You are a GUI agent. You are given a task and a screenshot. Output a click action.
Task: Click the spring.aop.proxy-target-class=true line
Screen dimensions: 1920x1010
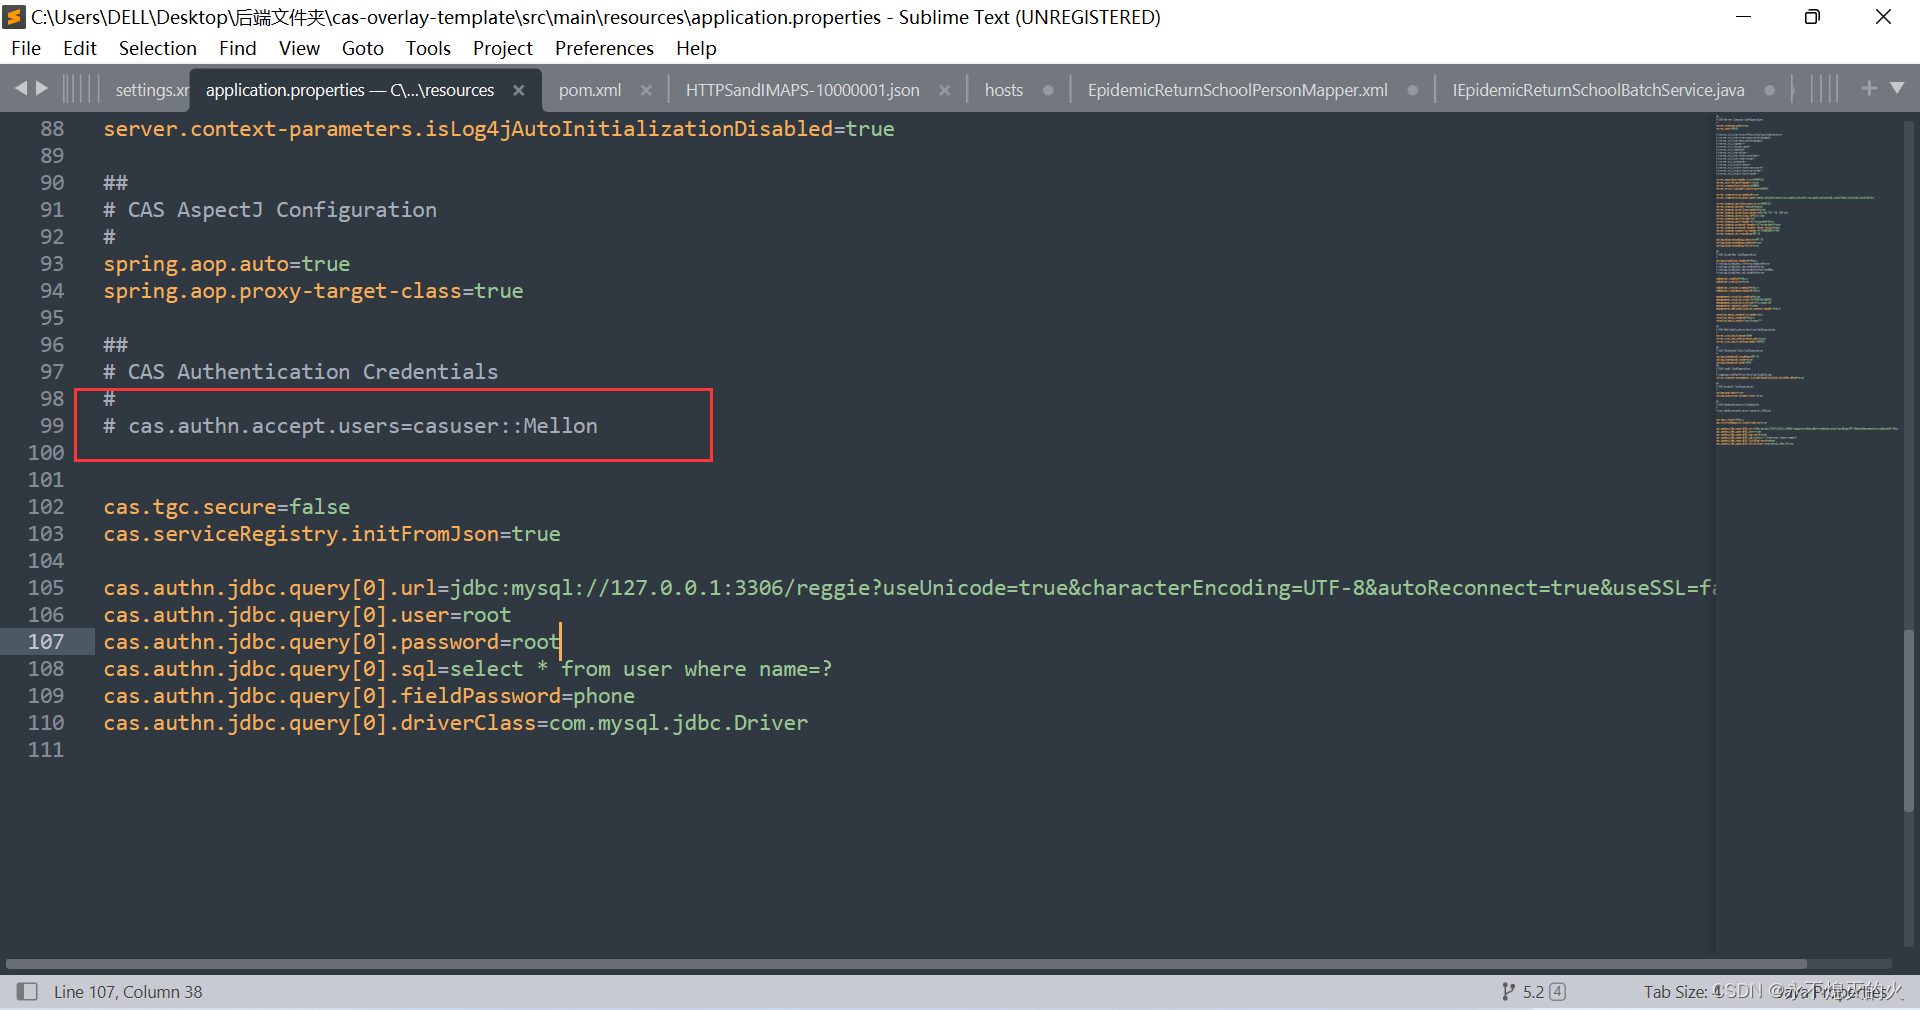pyautogui.click(x=313, y=291)
